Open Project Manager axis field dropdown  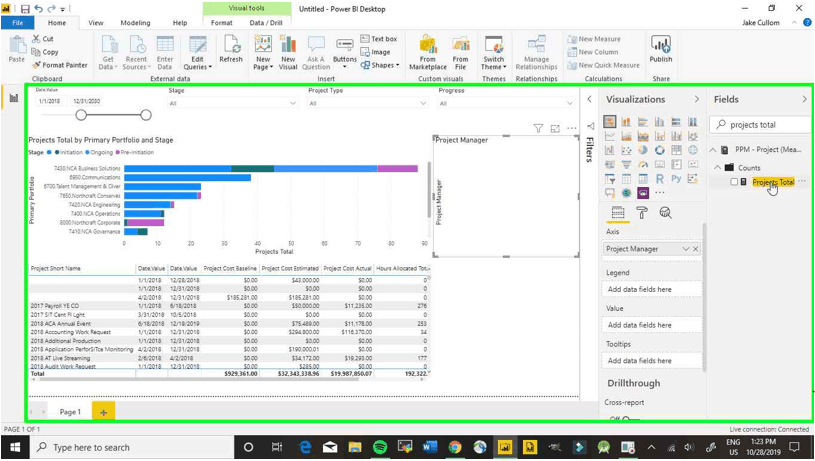coord(686,249)
